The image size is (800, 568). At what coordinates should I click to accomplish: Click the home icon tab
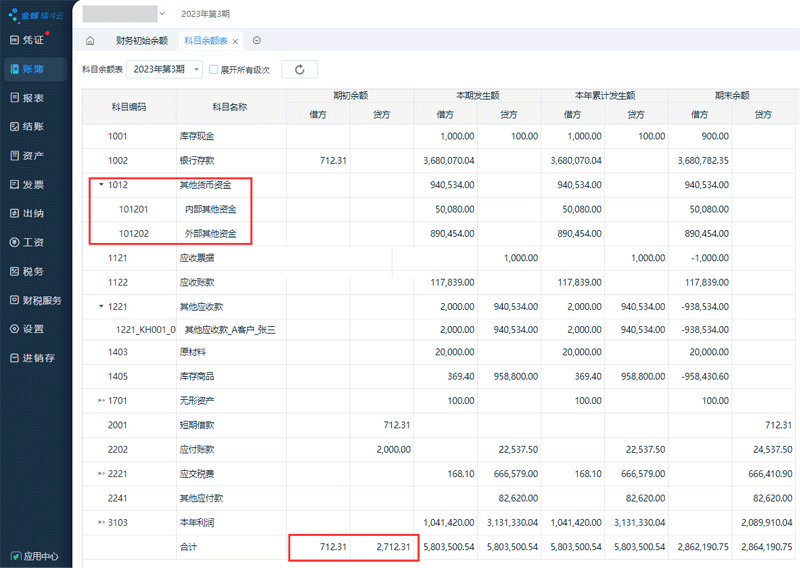coord(91,41)
